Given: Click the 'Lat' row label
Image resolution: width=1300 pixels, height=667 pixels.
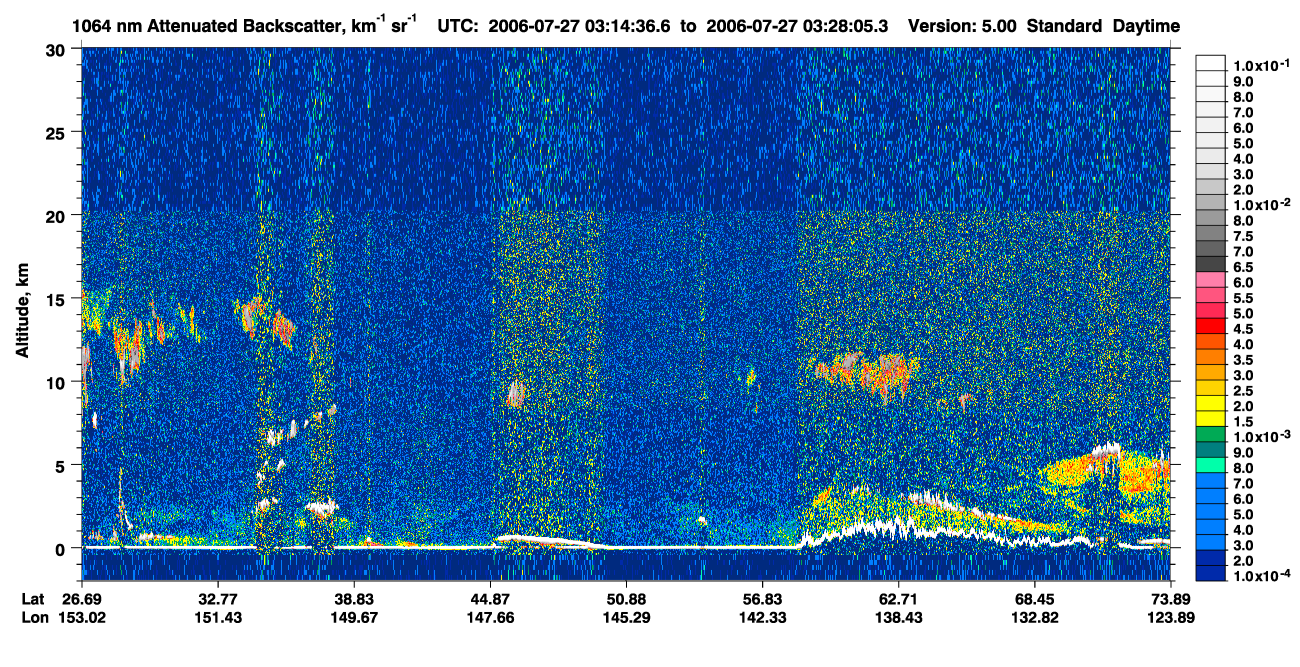Looking at the screenshot, I should [x=32, y=599].
